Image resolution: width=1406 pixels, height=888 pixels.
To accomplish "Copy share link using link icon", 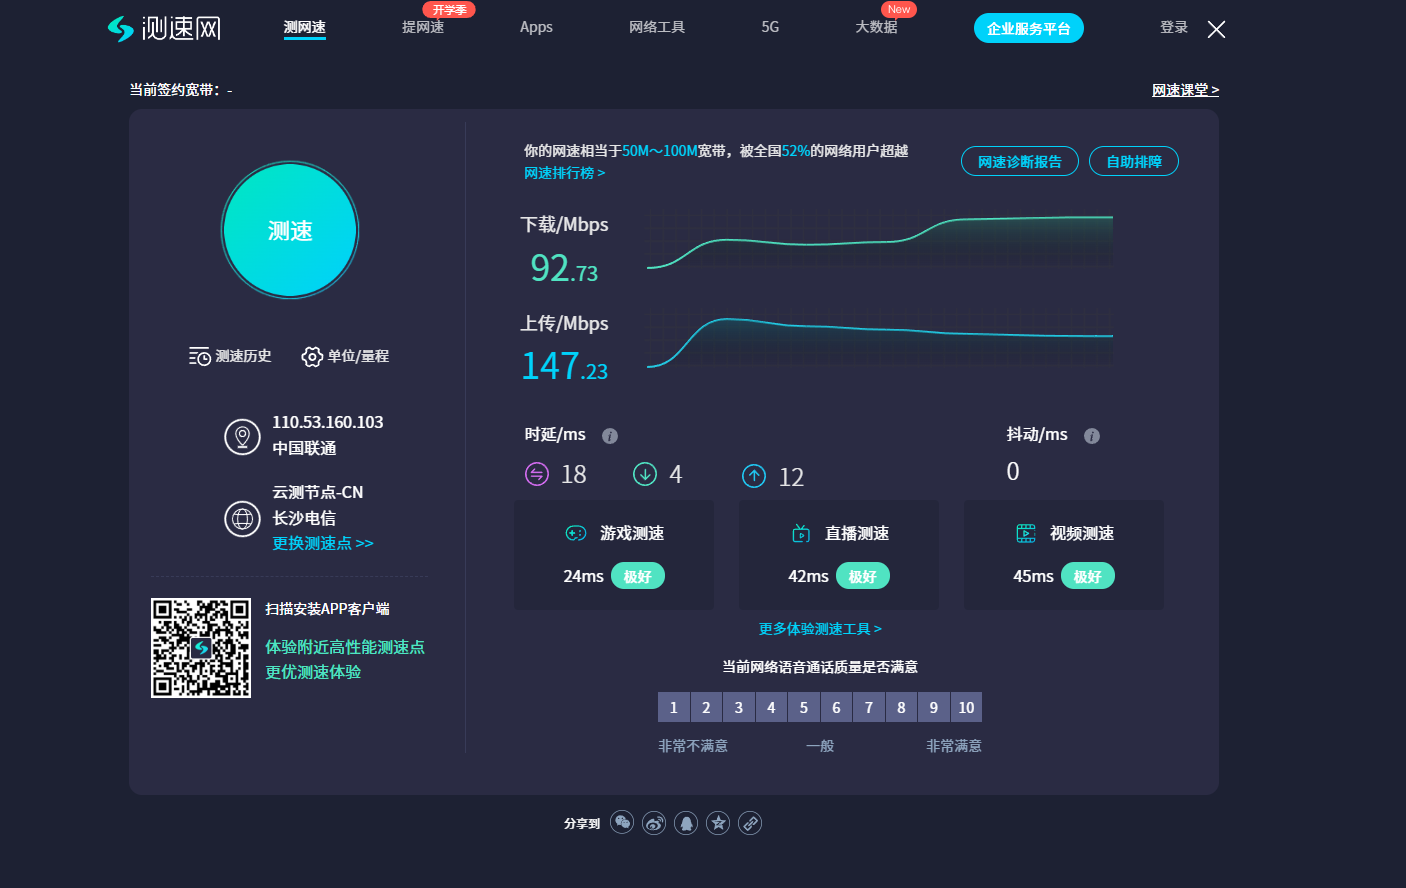I will coord(749,822).
